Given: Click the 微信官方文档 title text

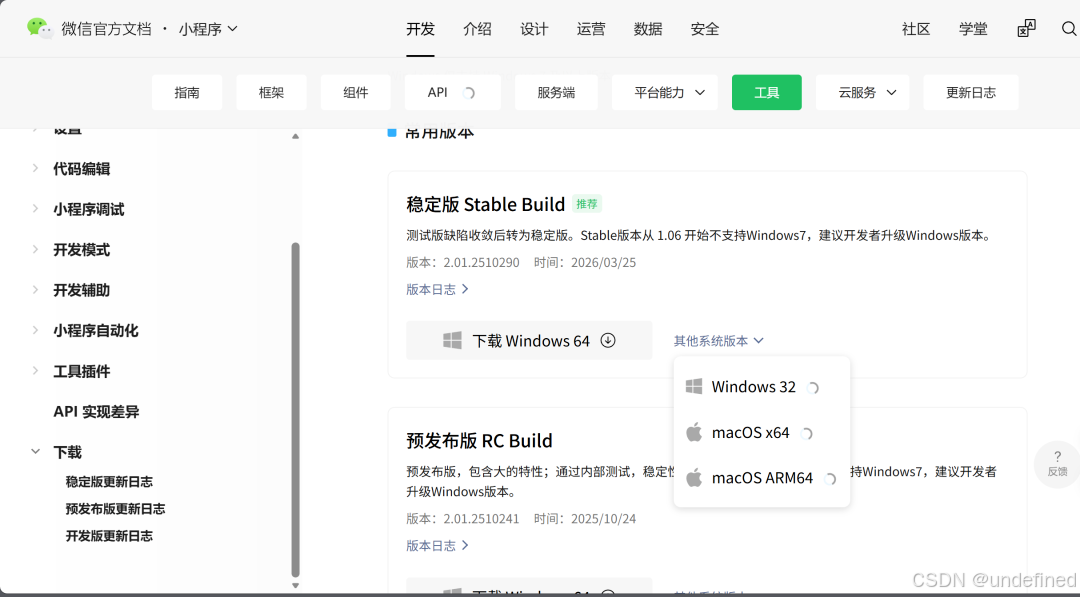Looking at the screenshot, I should 106,29.
